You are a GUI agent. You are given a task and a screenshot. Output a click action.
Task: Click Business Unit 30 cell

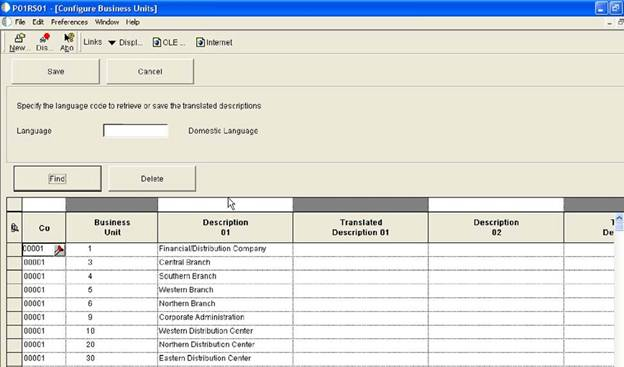(112, 358)
